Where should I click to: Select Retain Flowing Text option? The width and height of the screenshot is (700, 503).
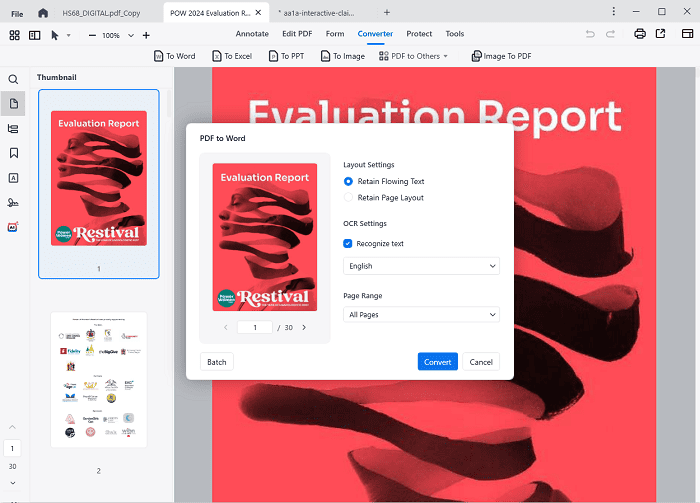pos(348,181)
